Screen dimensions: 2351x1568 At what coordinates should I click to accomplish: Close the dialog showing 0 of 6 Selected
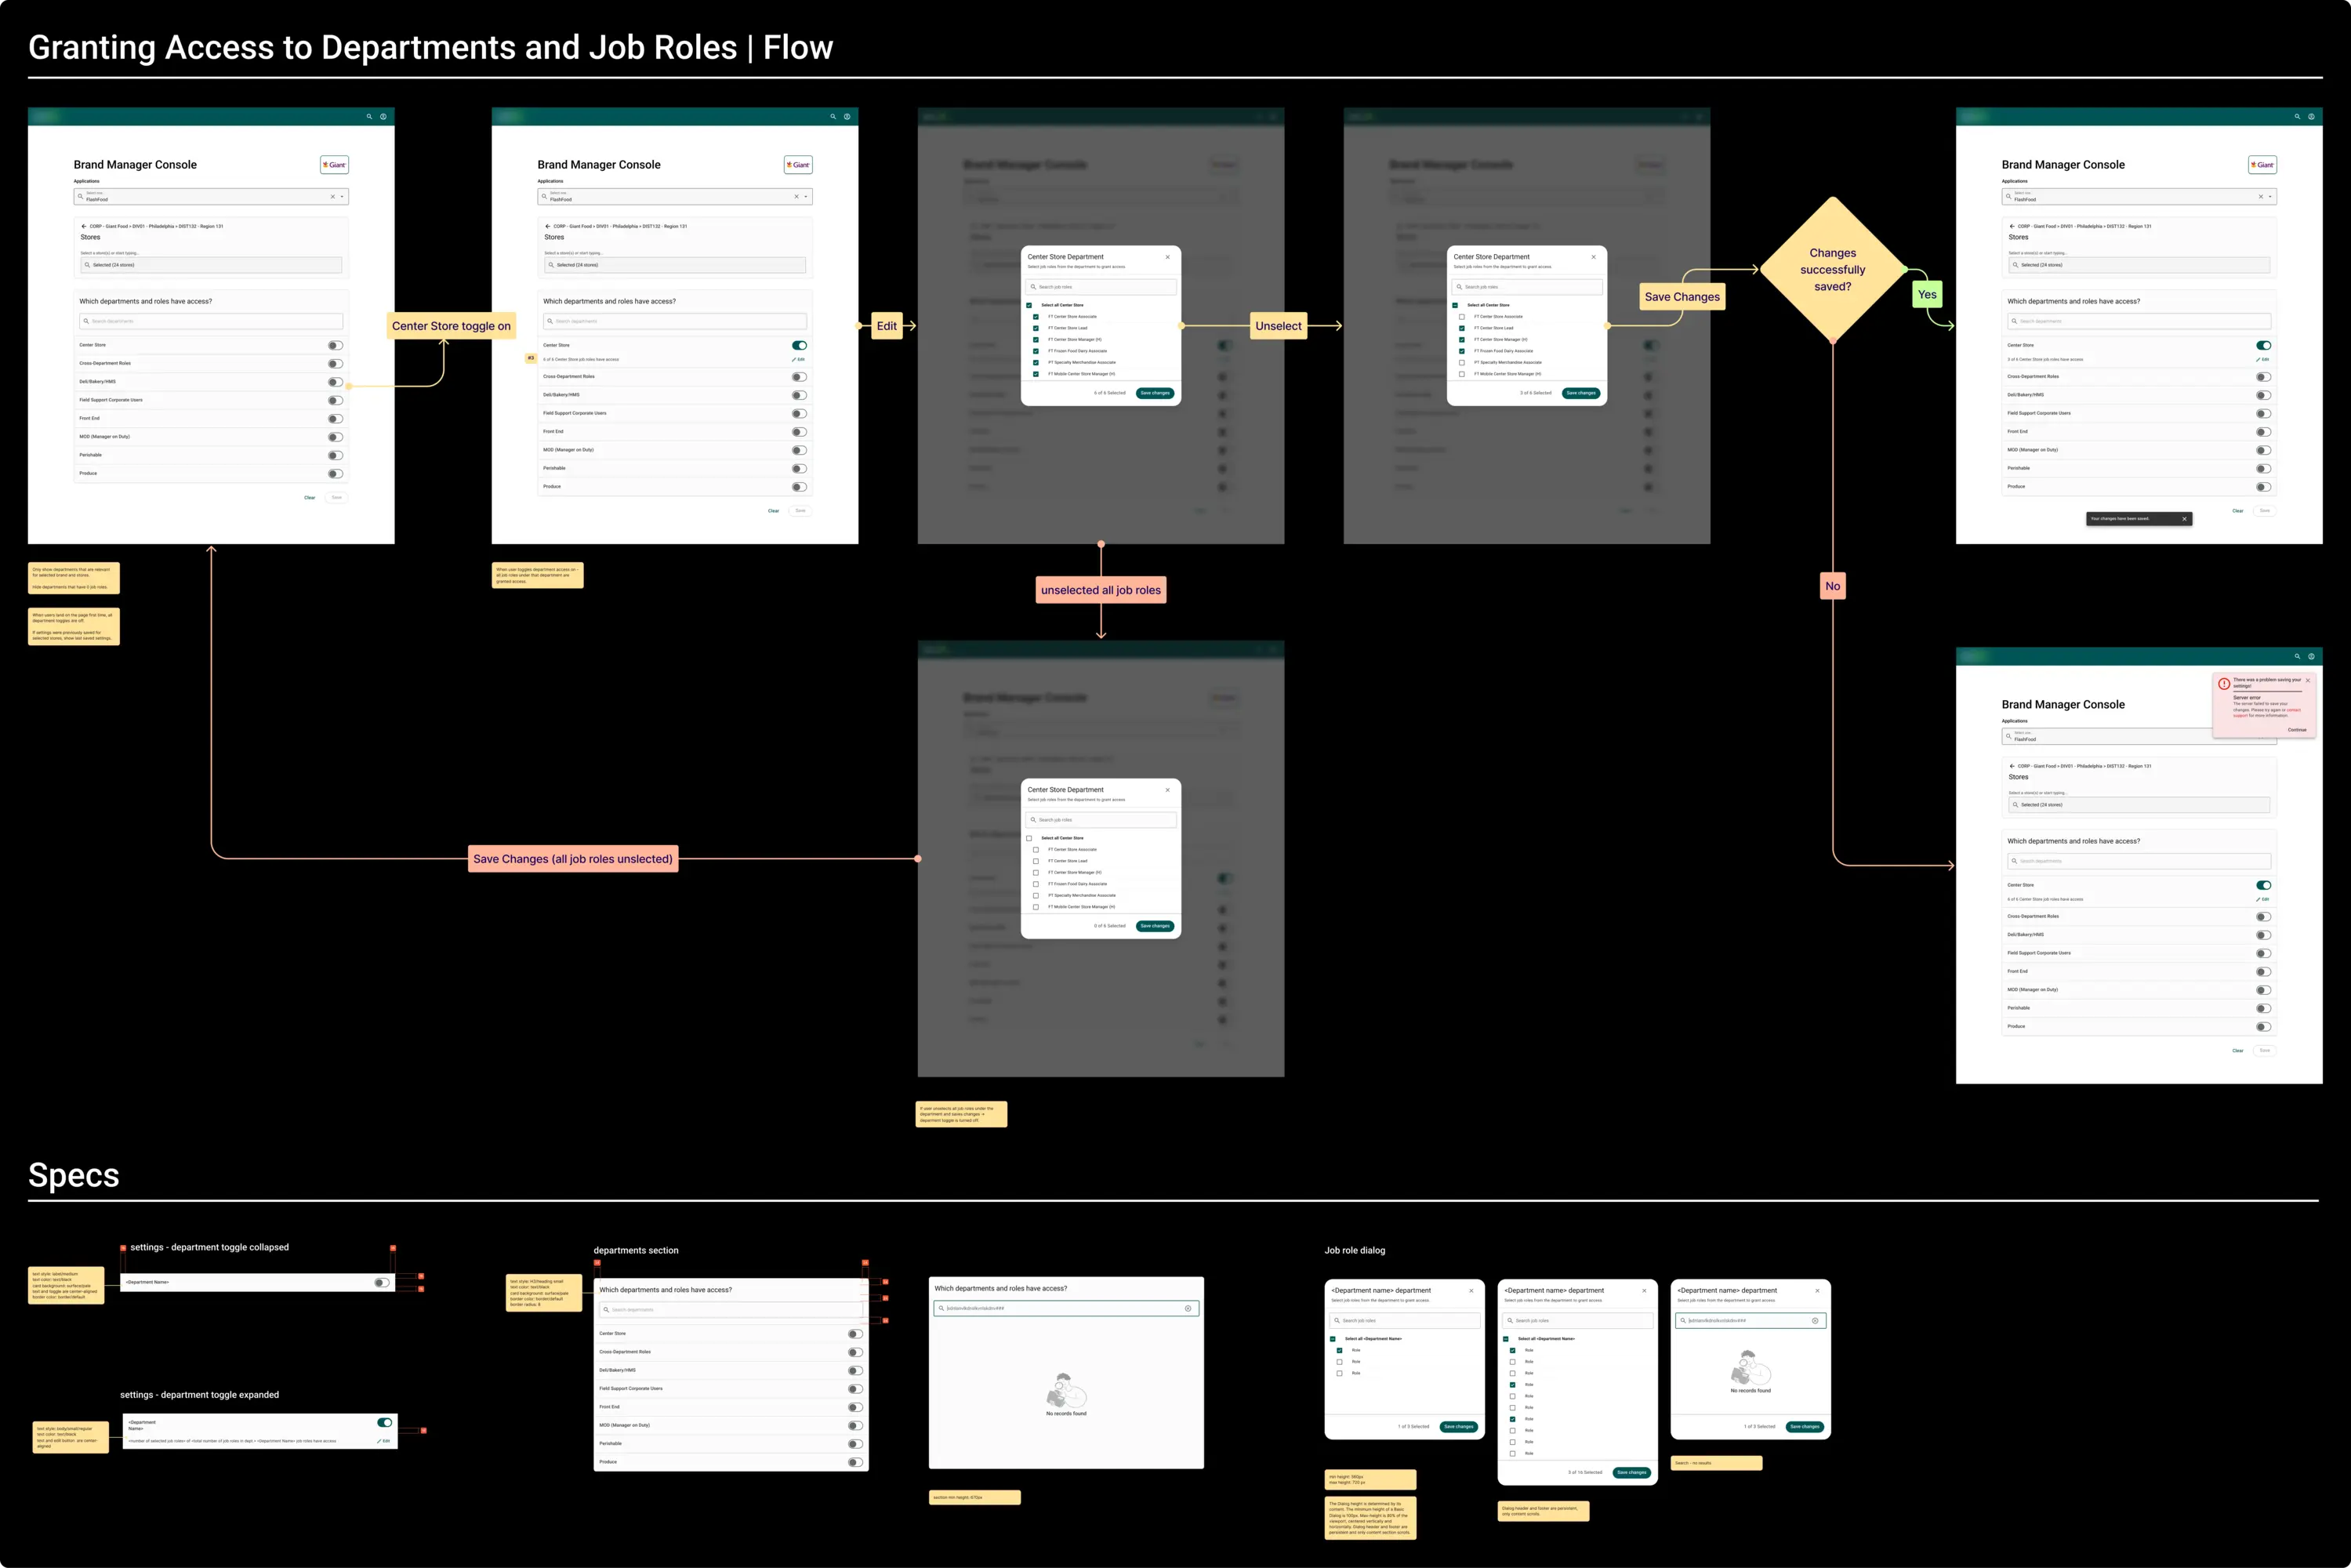1167,790
